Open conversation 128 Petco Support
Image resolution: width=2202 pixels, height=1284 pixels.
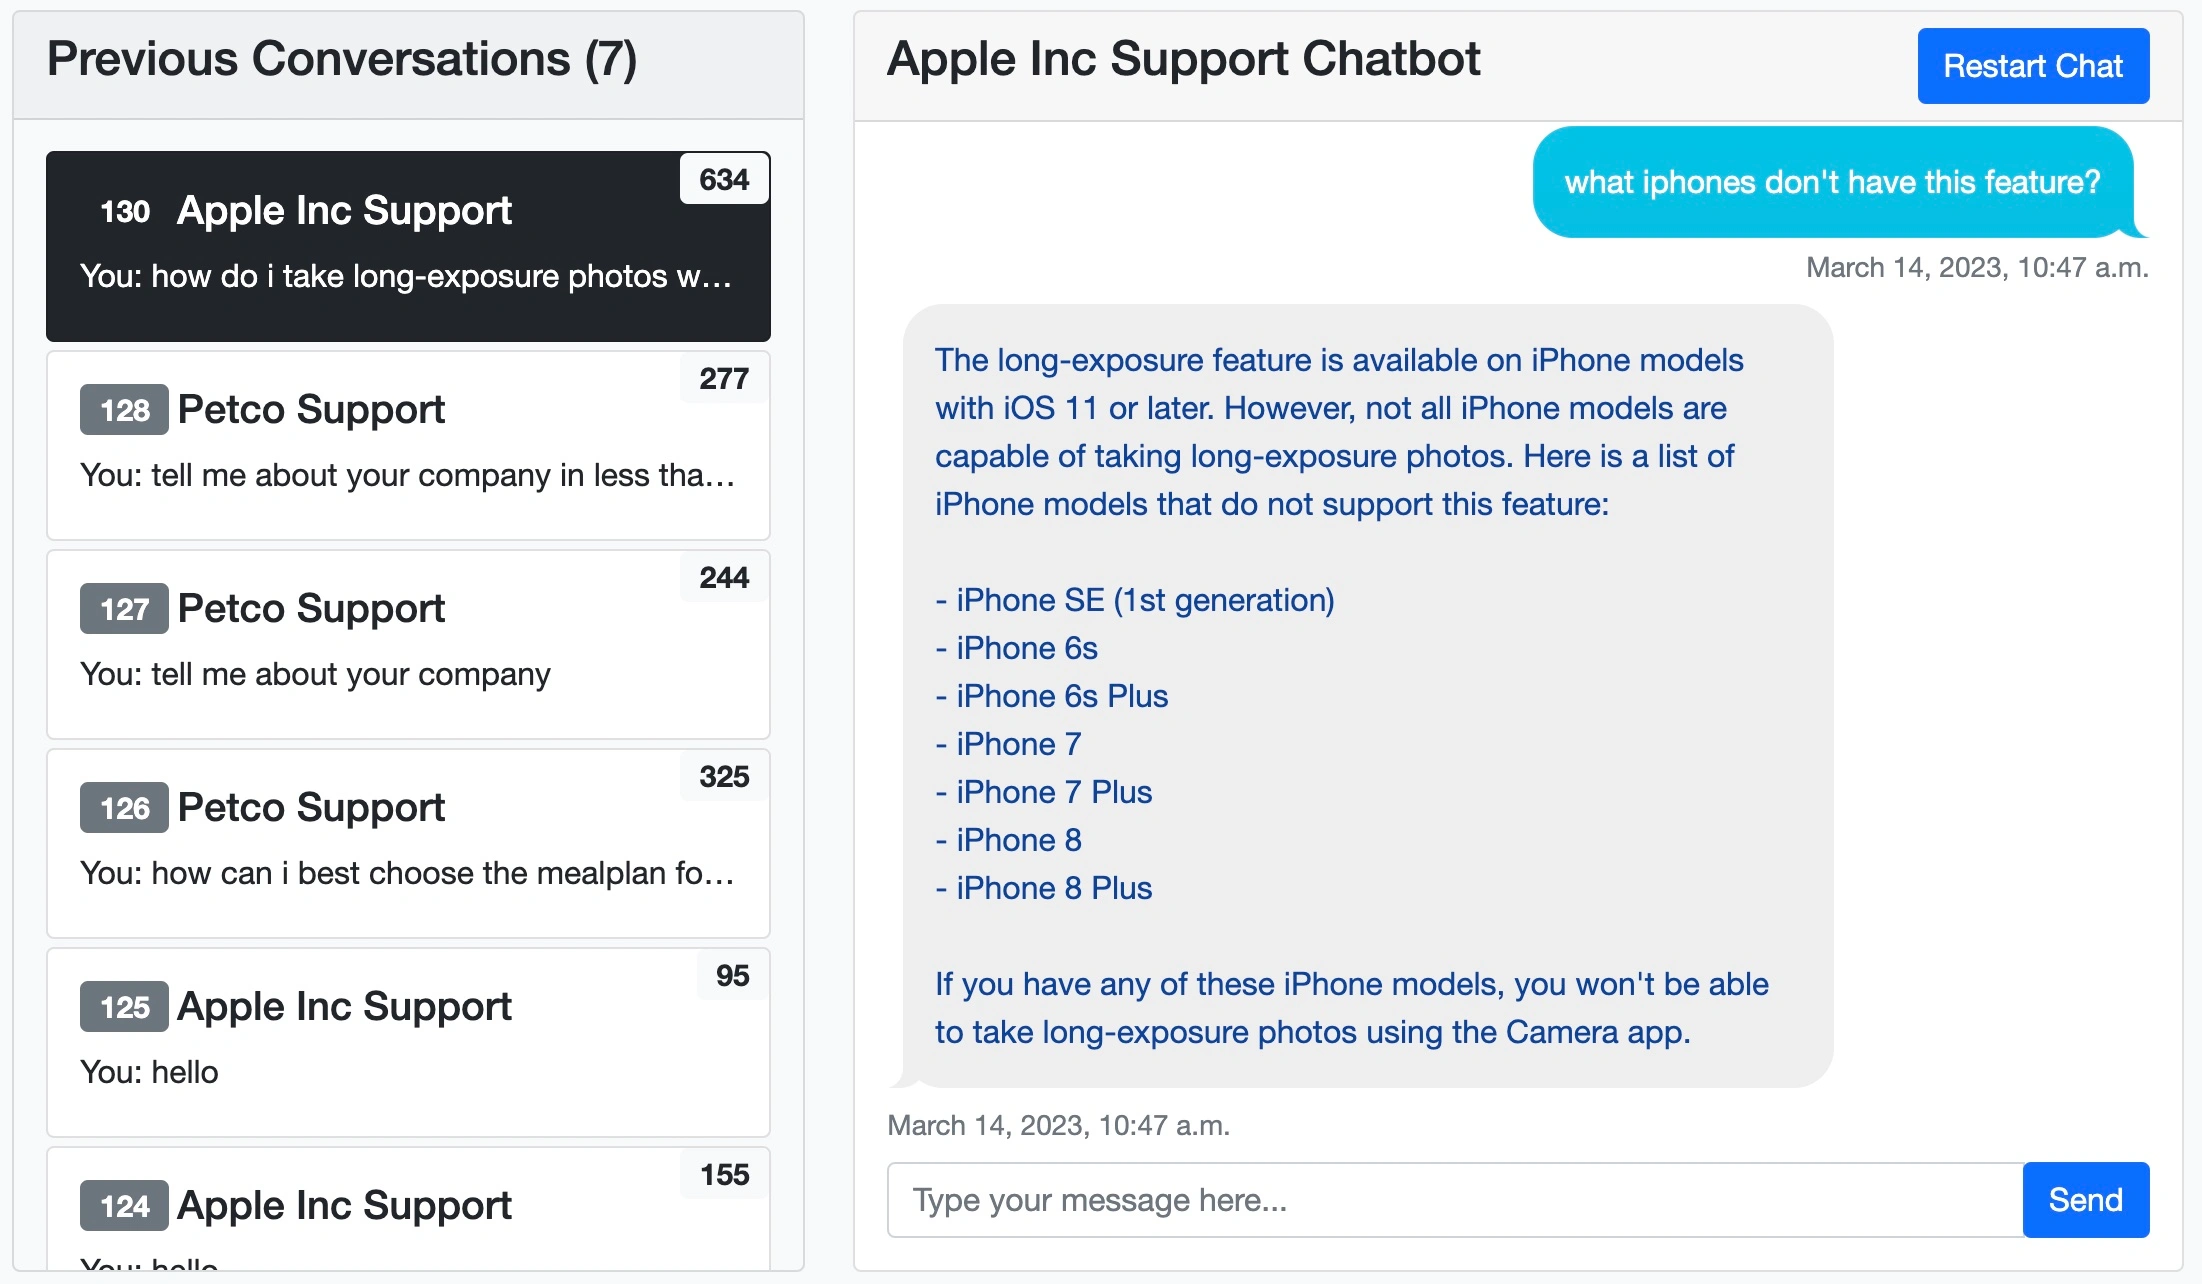[x=408, y=445]
